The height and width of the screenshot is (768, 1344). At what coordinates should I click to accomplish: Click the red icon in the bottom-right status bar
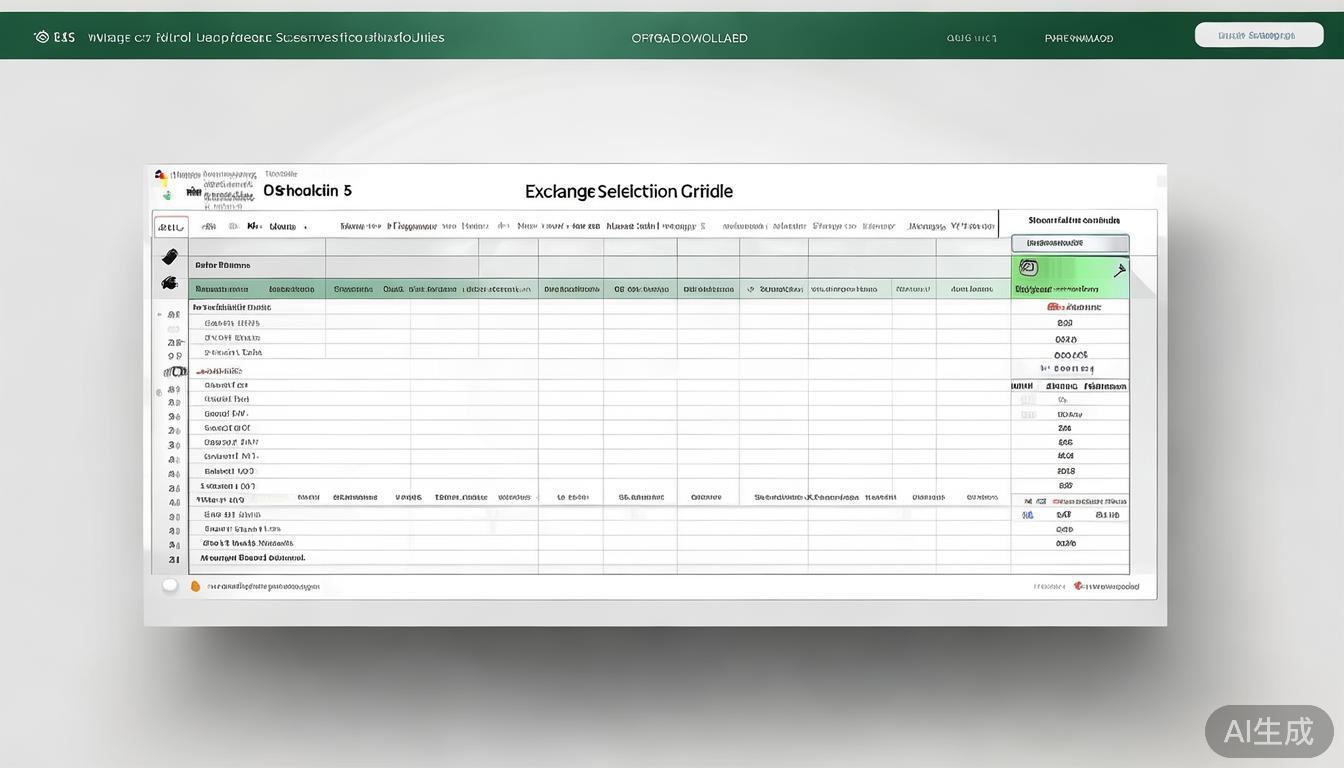point(1078,586)
